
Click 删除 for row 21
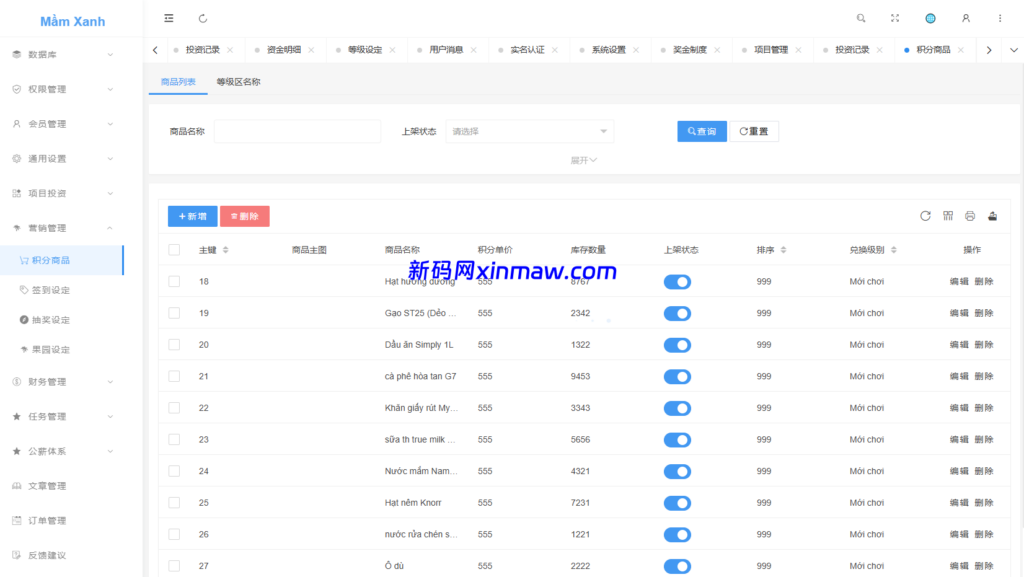pyautogui.click(x=984, y=377)
